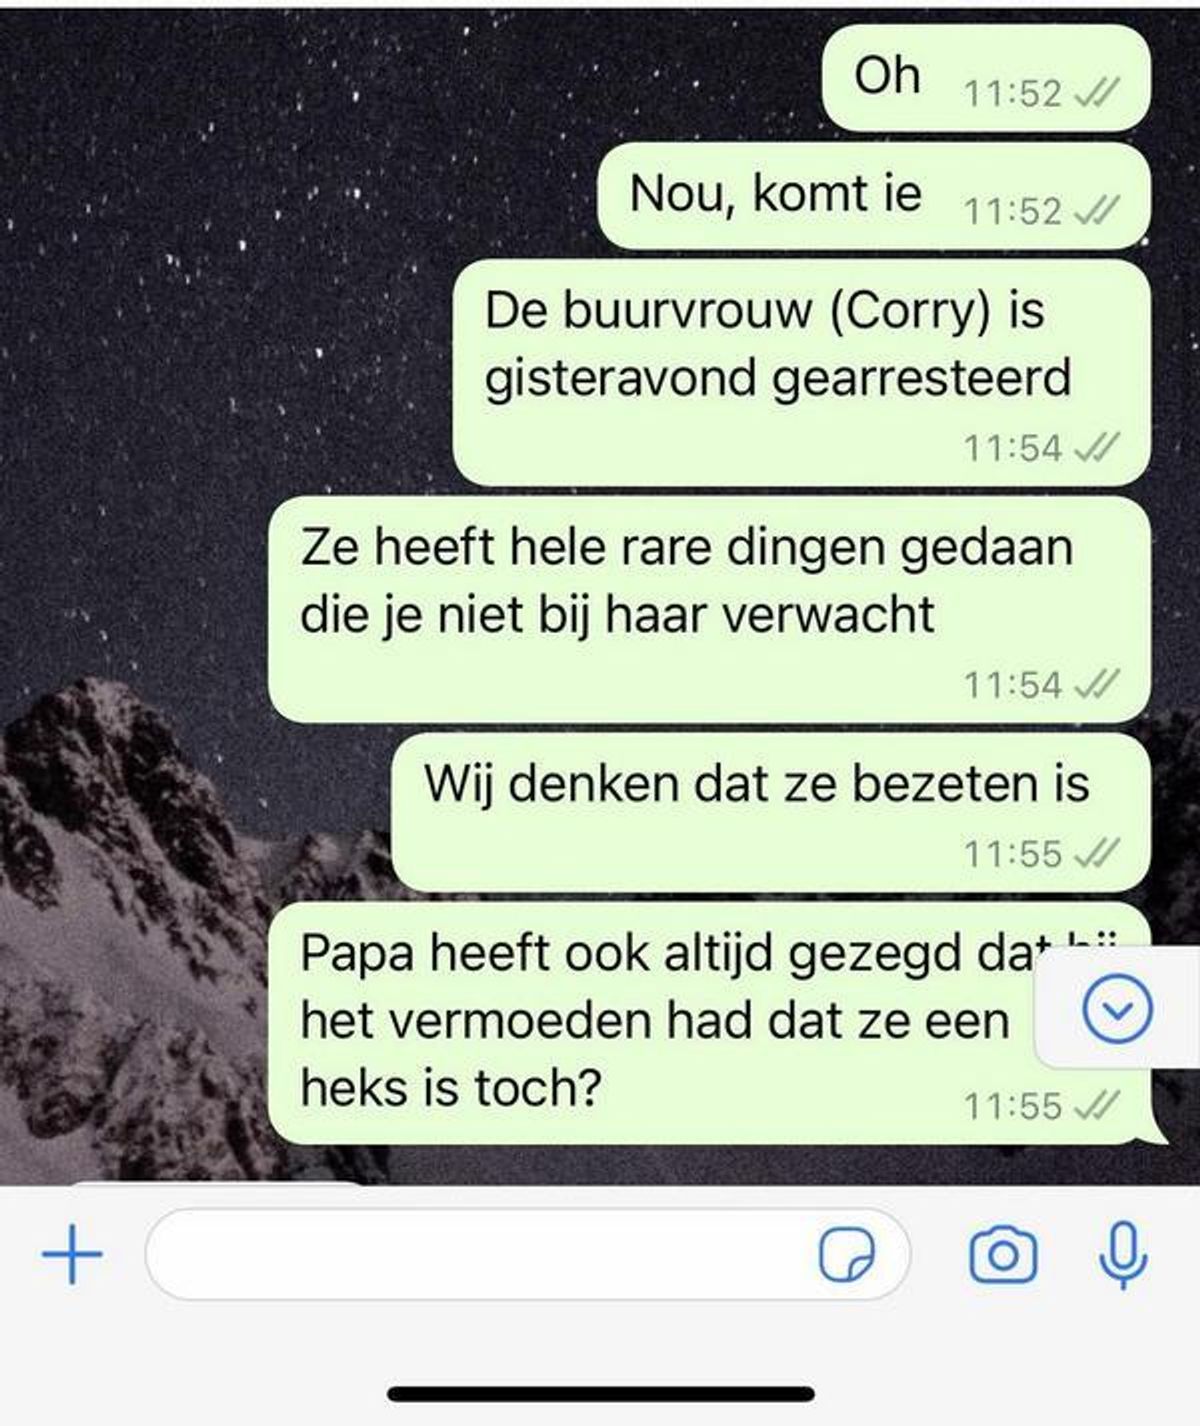Select the "Oh" message bubble
The height and width of the screenshot is (1426, 1200).
click(986, 78)
